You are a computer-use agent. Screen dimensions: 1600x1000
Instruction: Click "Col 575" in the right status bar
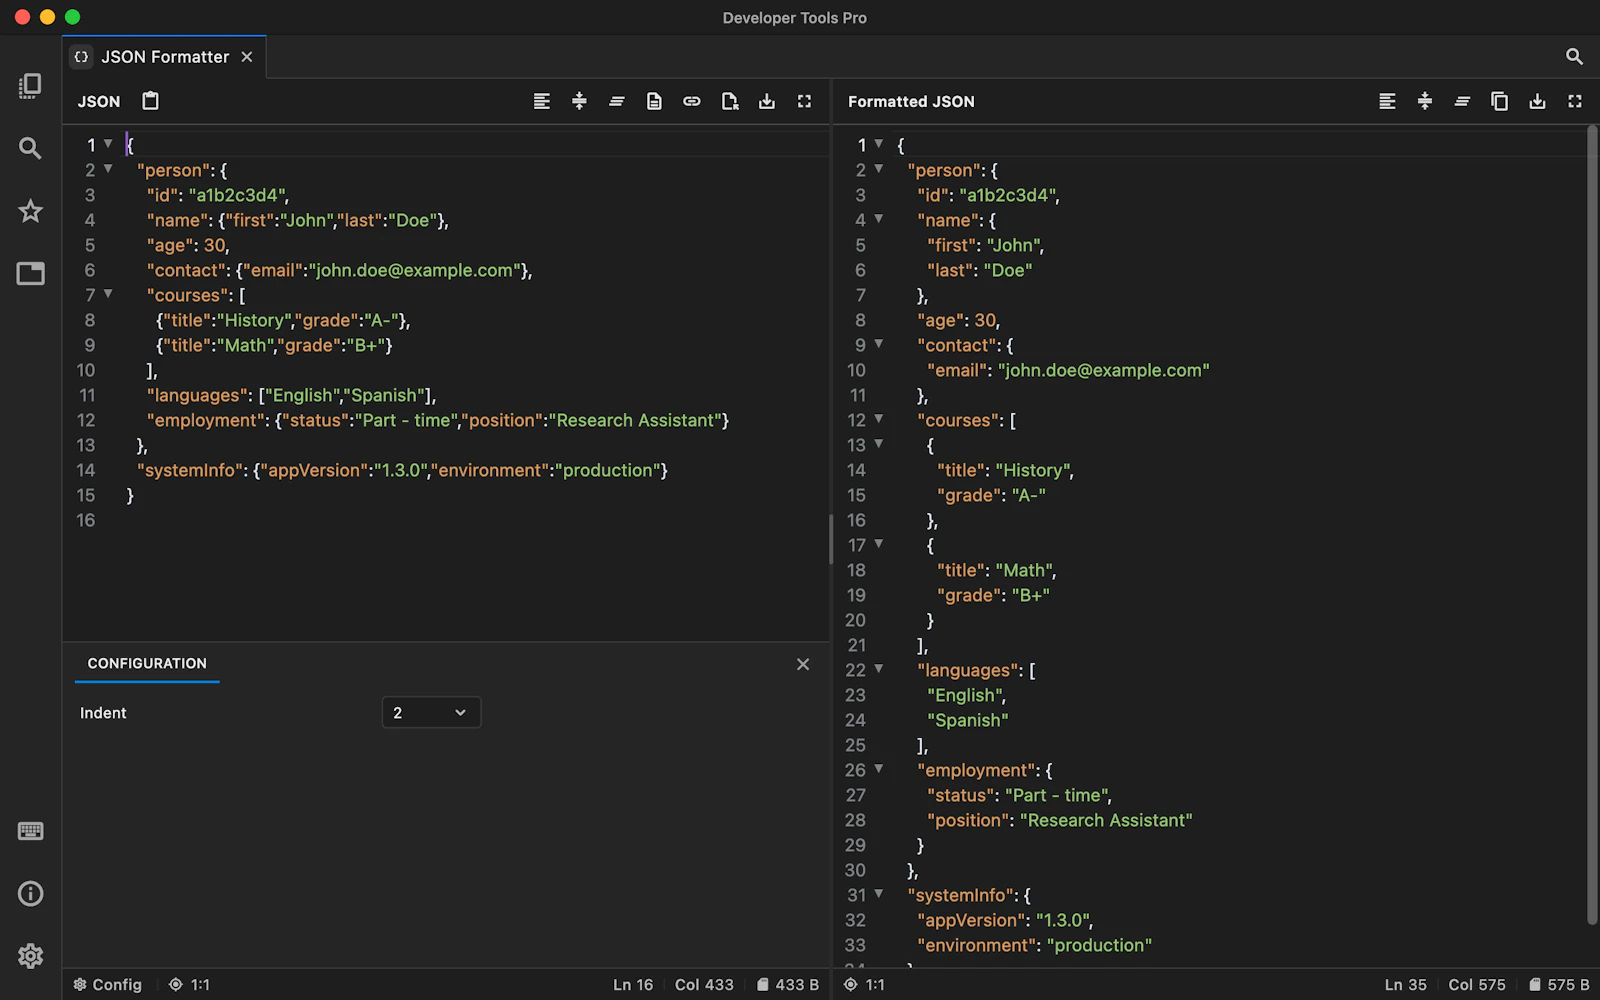[x=1477, y=984]
